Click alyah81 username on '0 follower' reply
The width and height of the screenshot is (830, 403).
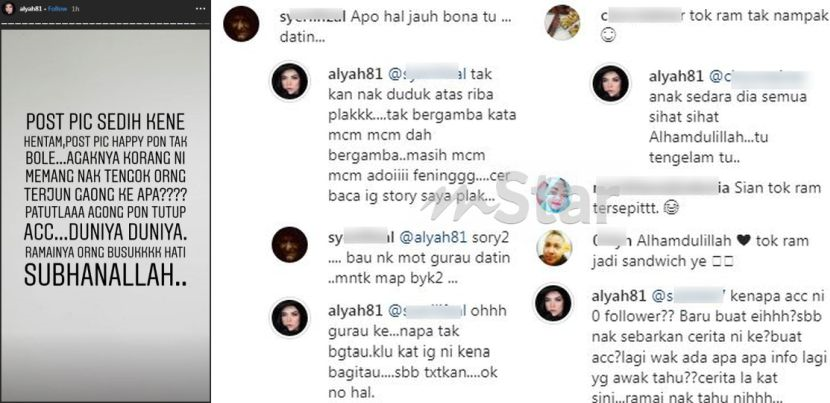click(x=618, y=295)
